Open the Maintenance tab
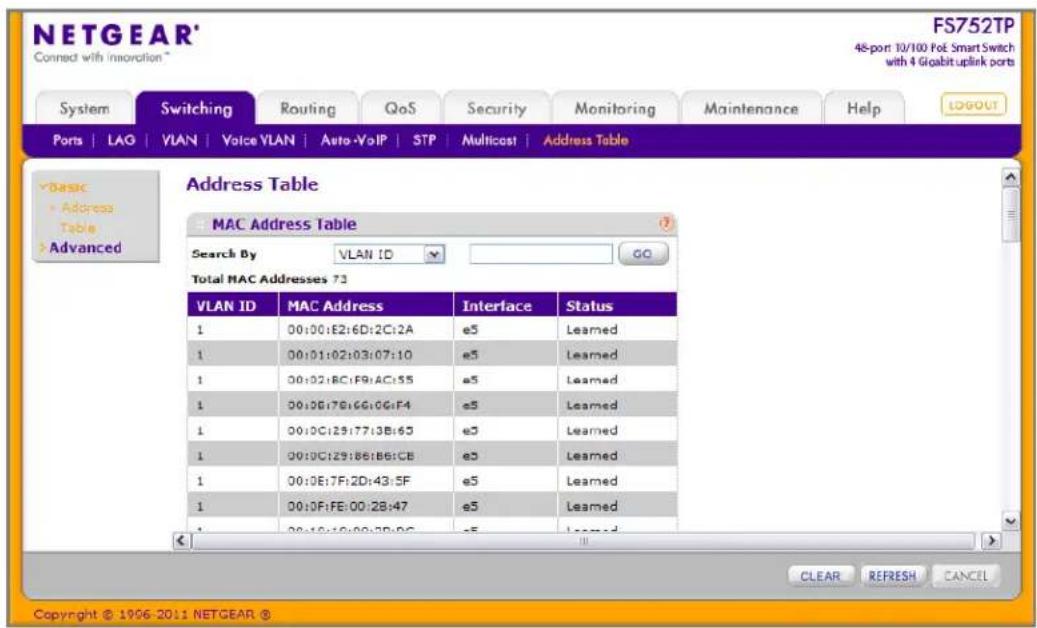 [x=751, y=108]
